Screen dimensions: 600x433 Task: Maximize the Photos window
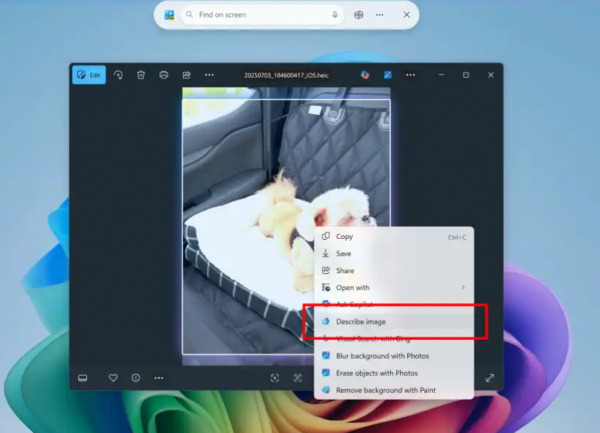(466, 75)
